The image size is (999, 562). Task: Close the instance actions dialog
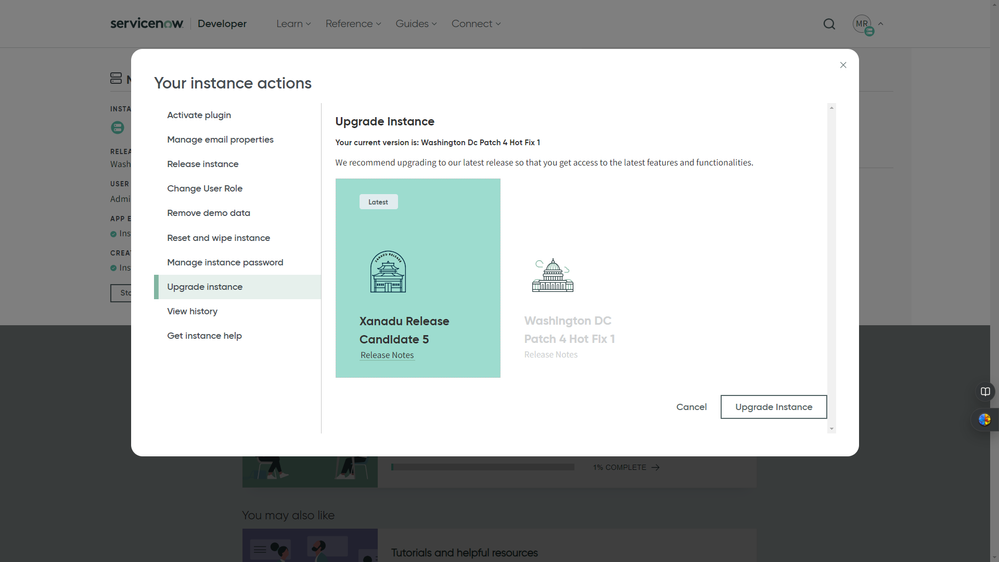coord(843,65)
